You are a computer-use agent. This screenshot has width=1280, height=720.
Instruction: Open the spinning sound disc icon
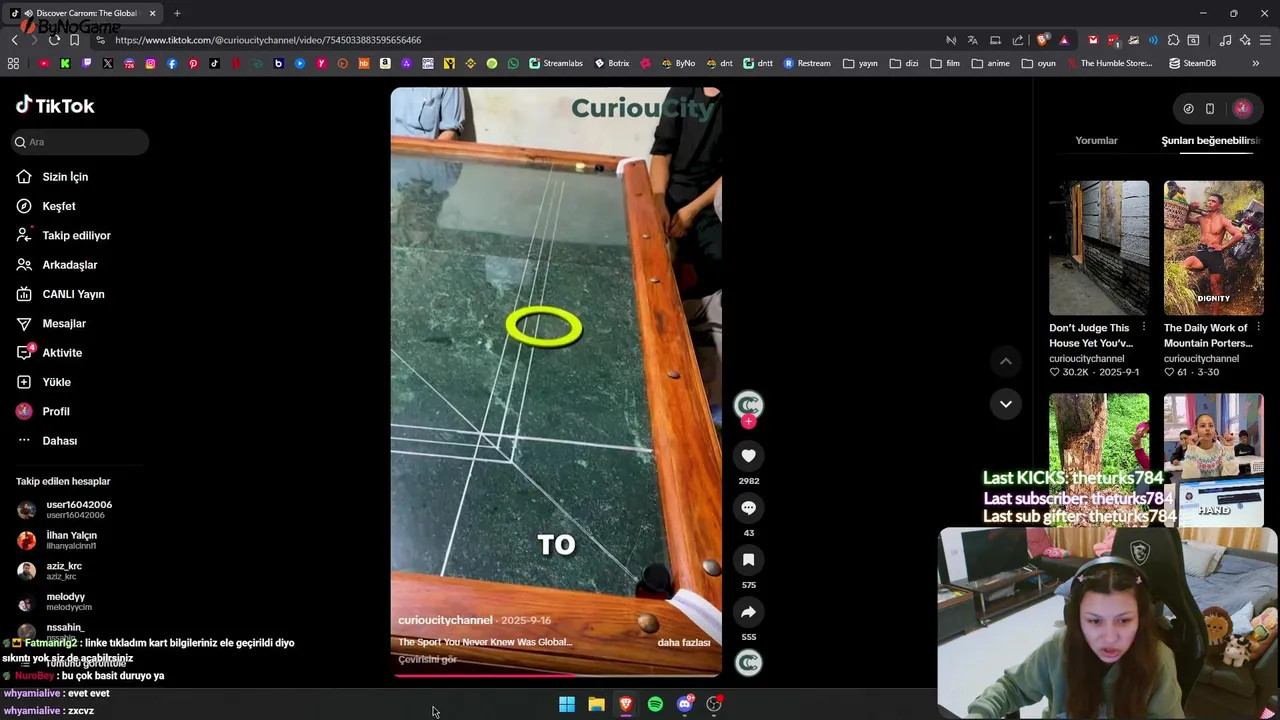coord(748,662)
